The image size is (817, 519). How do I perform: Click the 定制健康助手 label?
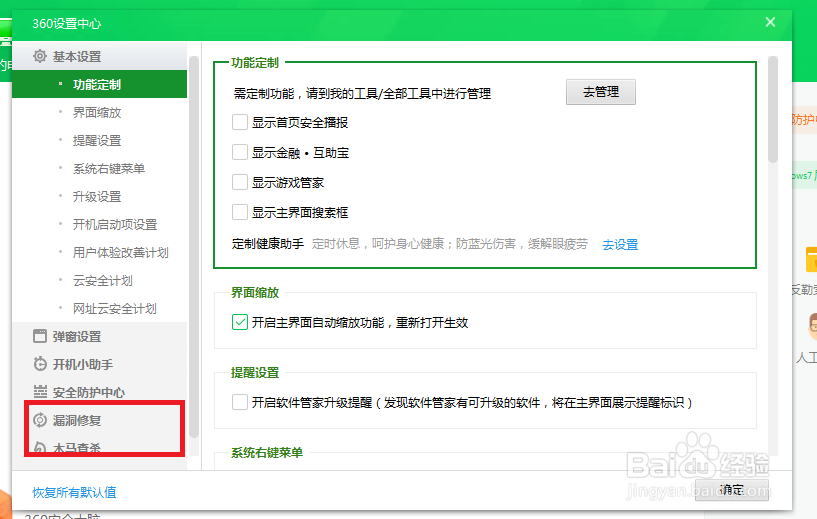point(268,243)
